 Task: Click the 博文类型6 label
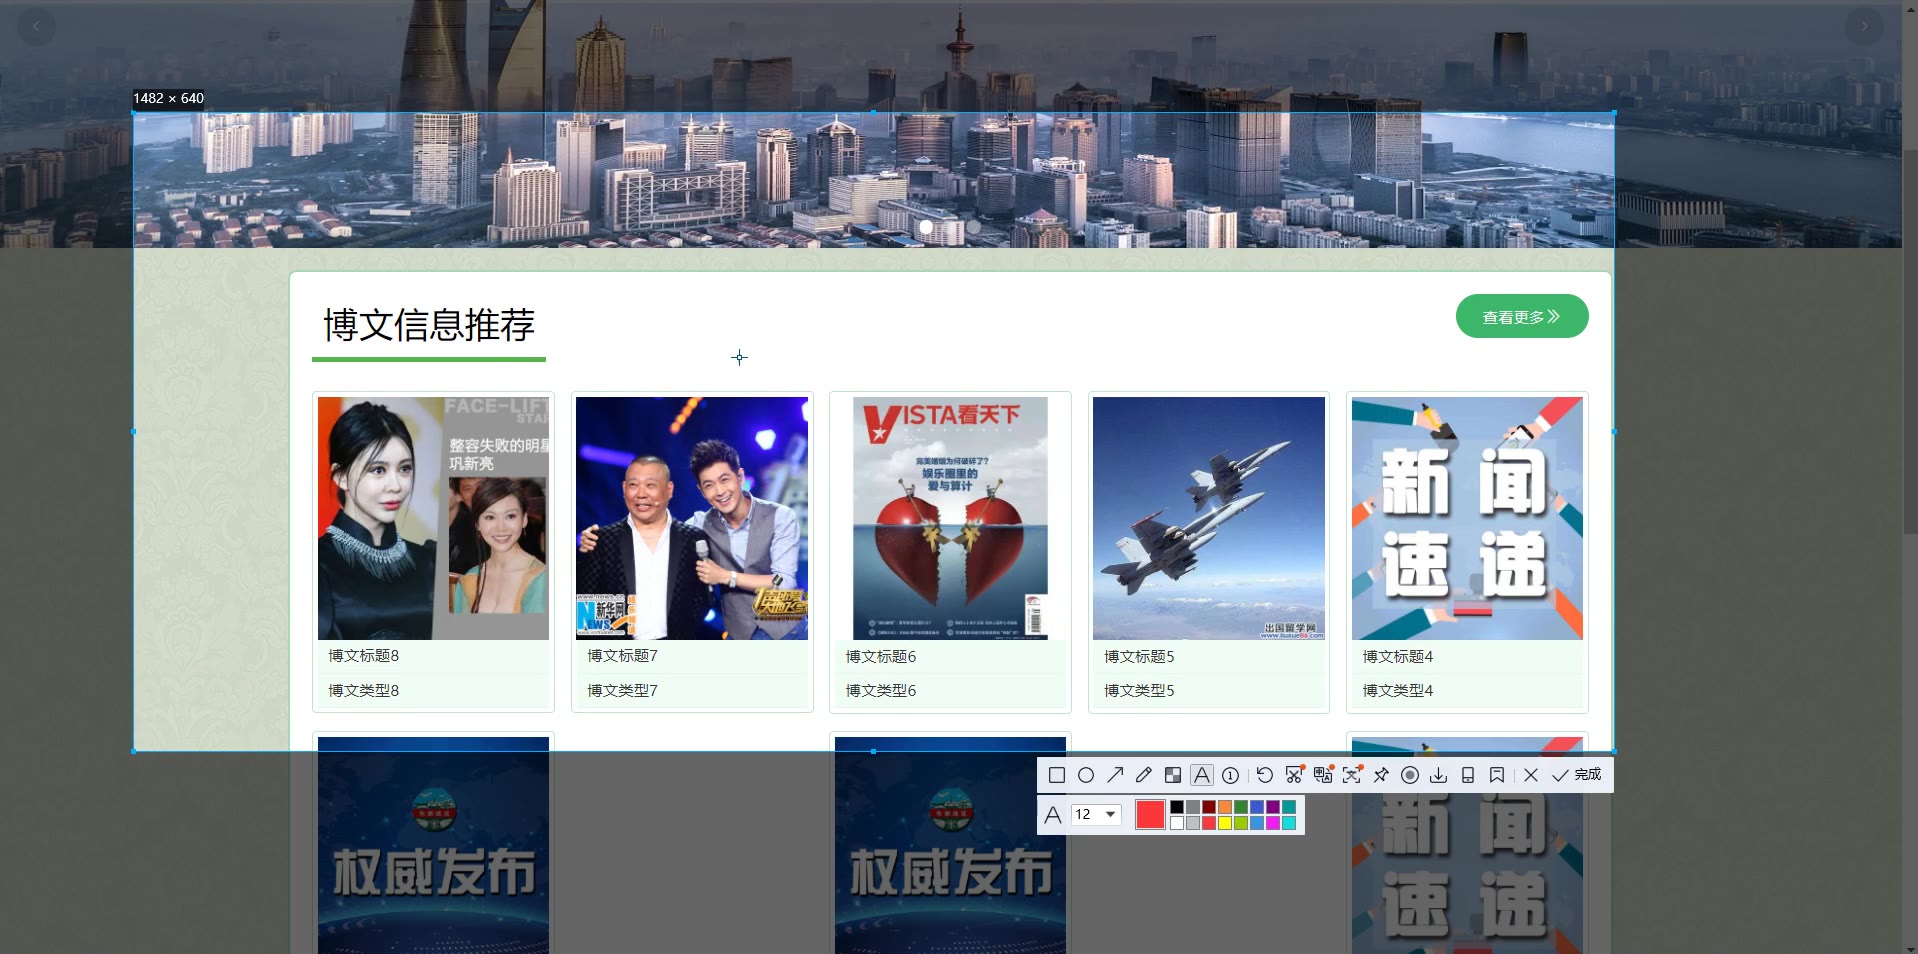tap(881, 691)
